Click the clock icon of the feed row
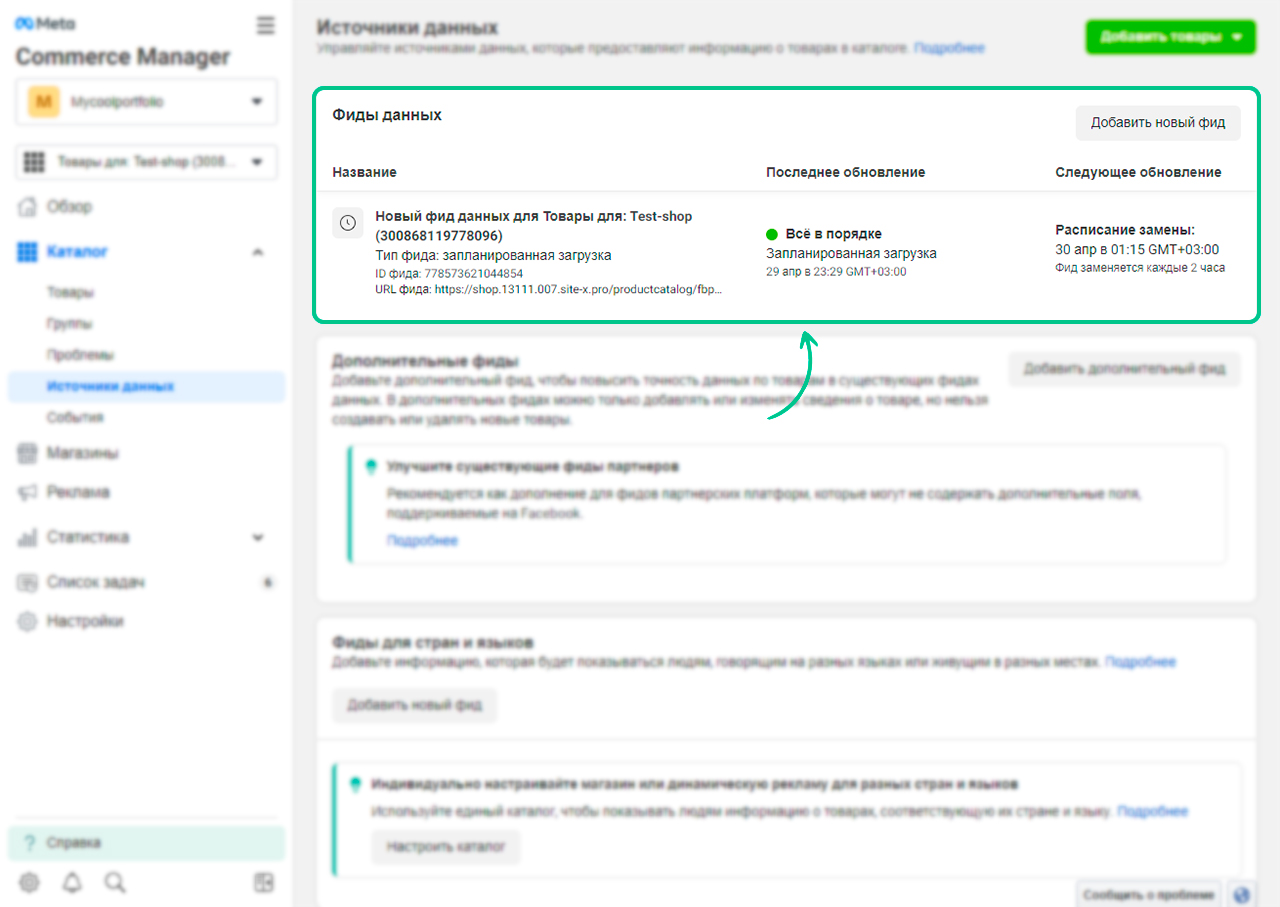Viewport: 1280px width, 907px height. point(347,223)
